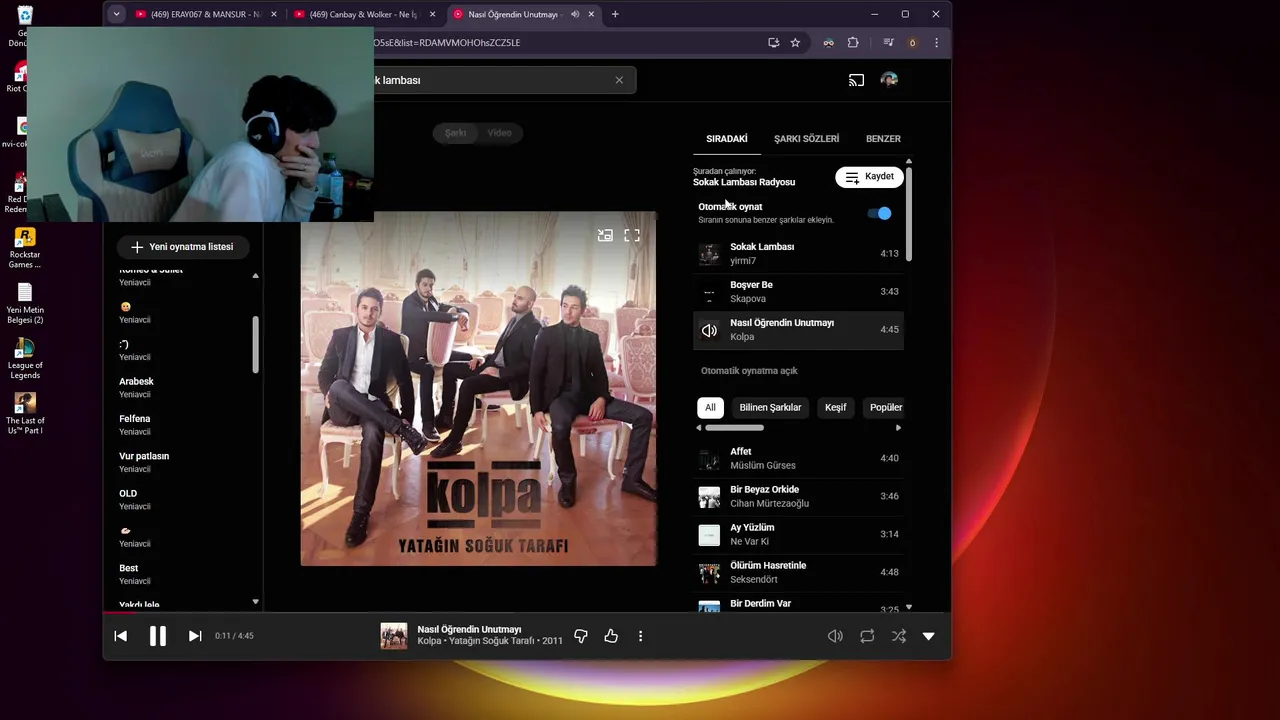Click queue scrollbar down arrow
Viewport: 1280px width, 720px height.
[x=908, y=608]
